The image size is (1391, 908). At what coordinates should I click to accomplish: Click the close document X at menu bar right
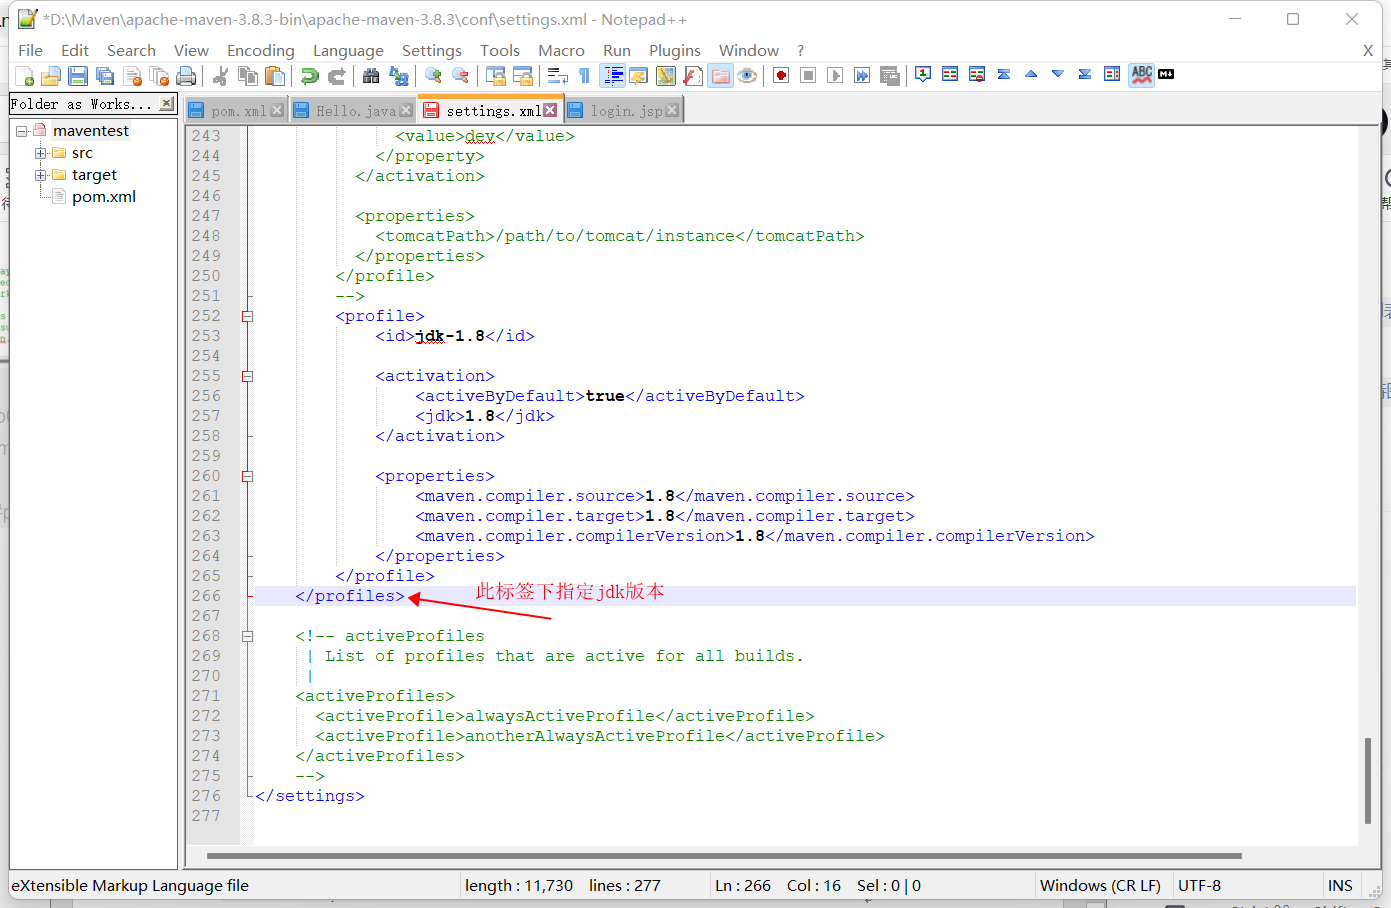[1368, 50]
